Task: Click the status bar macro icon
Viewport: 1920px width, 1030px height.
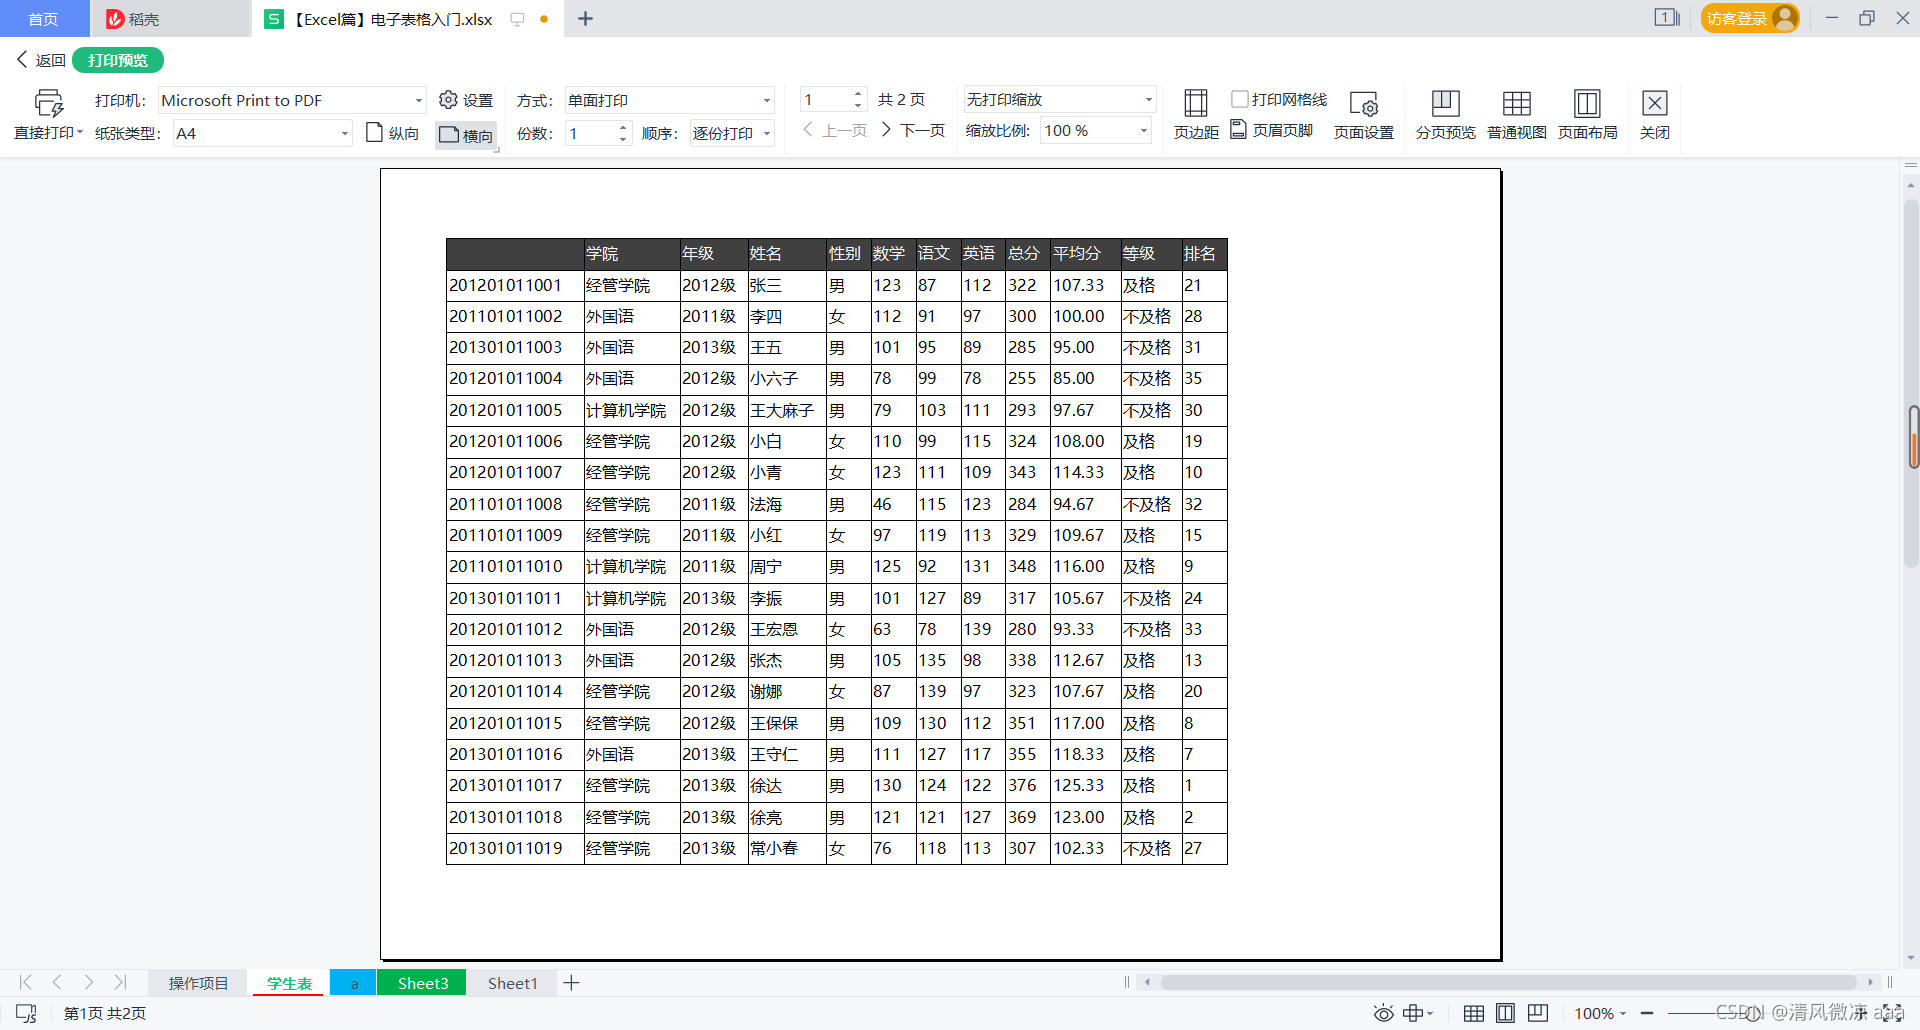Action: (x=26, y=1013)
